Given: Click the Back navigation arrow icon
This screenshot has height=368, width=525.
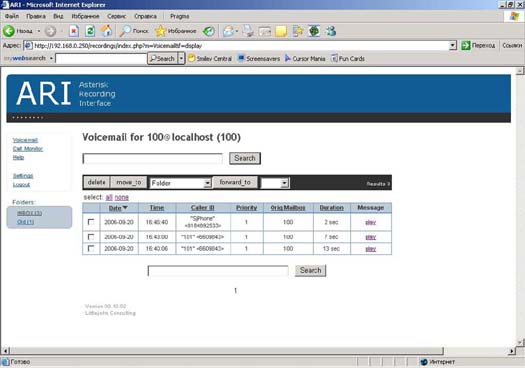Looking at the screenshot, I should (x=9, y=31).
